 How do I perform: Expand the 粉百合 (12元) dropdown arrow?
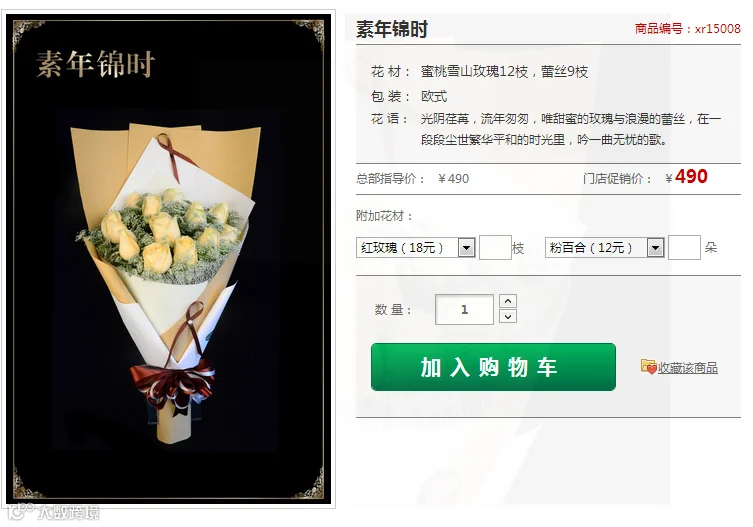coord(655,248)
